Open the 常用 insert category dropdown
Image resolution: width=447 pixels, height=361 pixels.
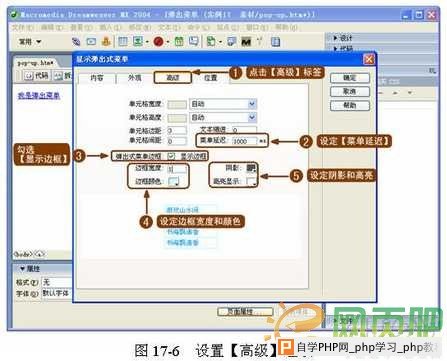pyautogui.click(x=30, y=42)
